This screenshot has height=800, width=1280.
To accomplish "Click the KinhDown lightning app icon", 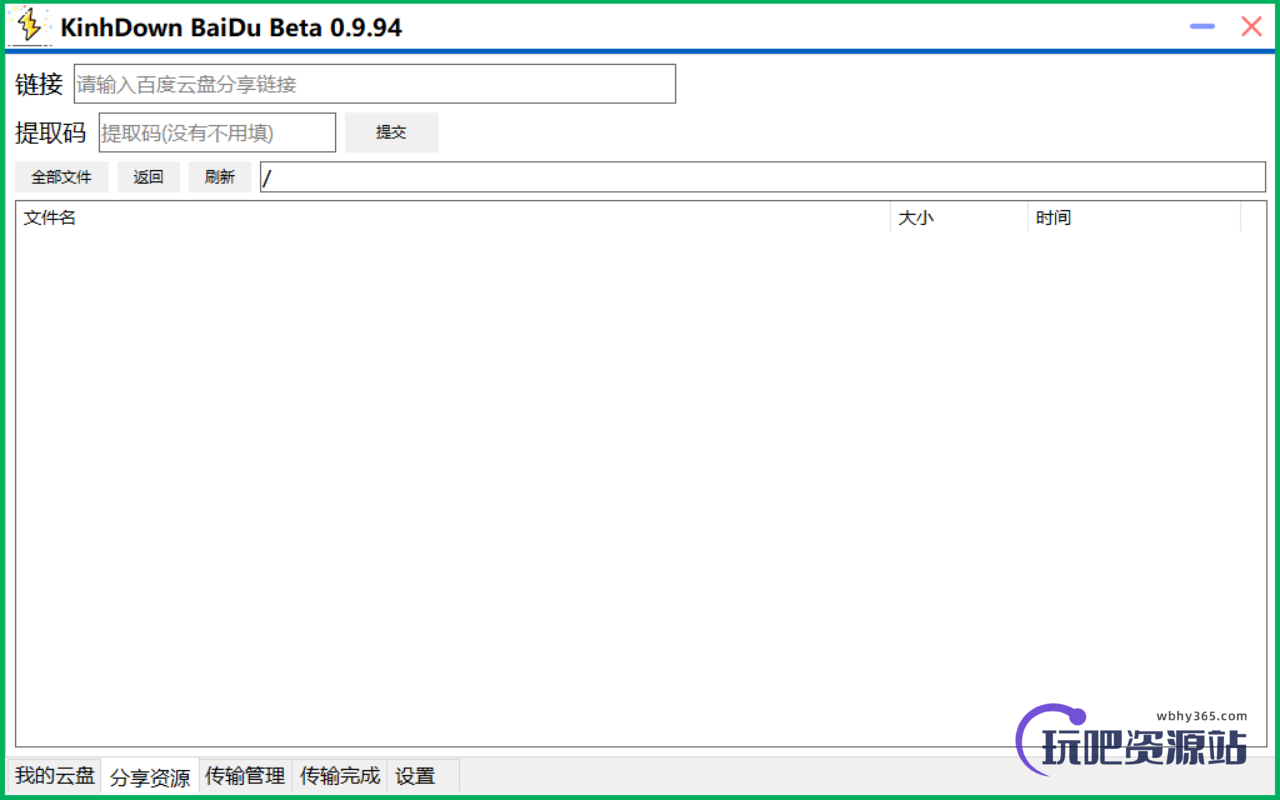I will 29,26.
